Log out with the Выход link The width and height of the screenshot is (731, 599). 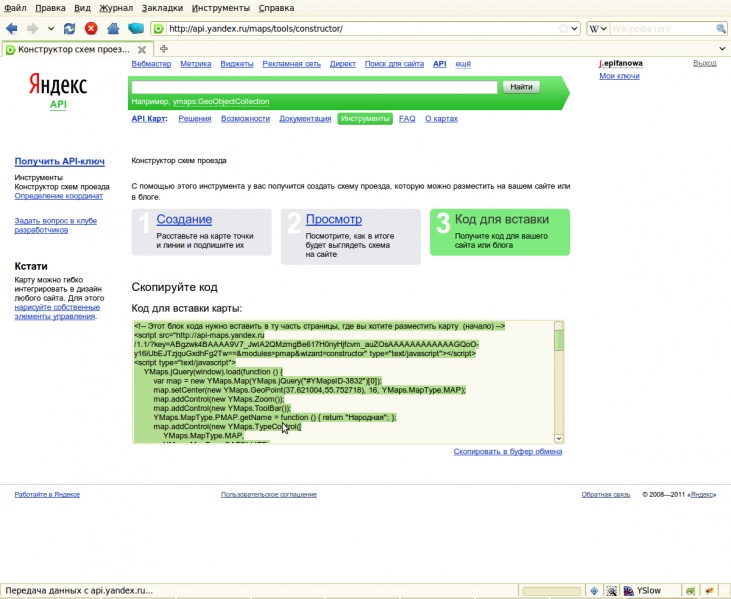704,63
